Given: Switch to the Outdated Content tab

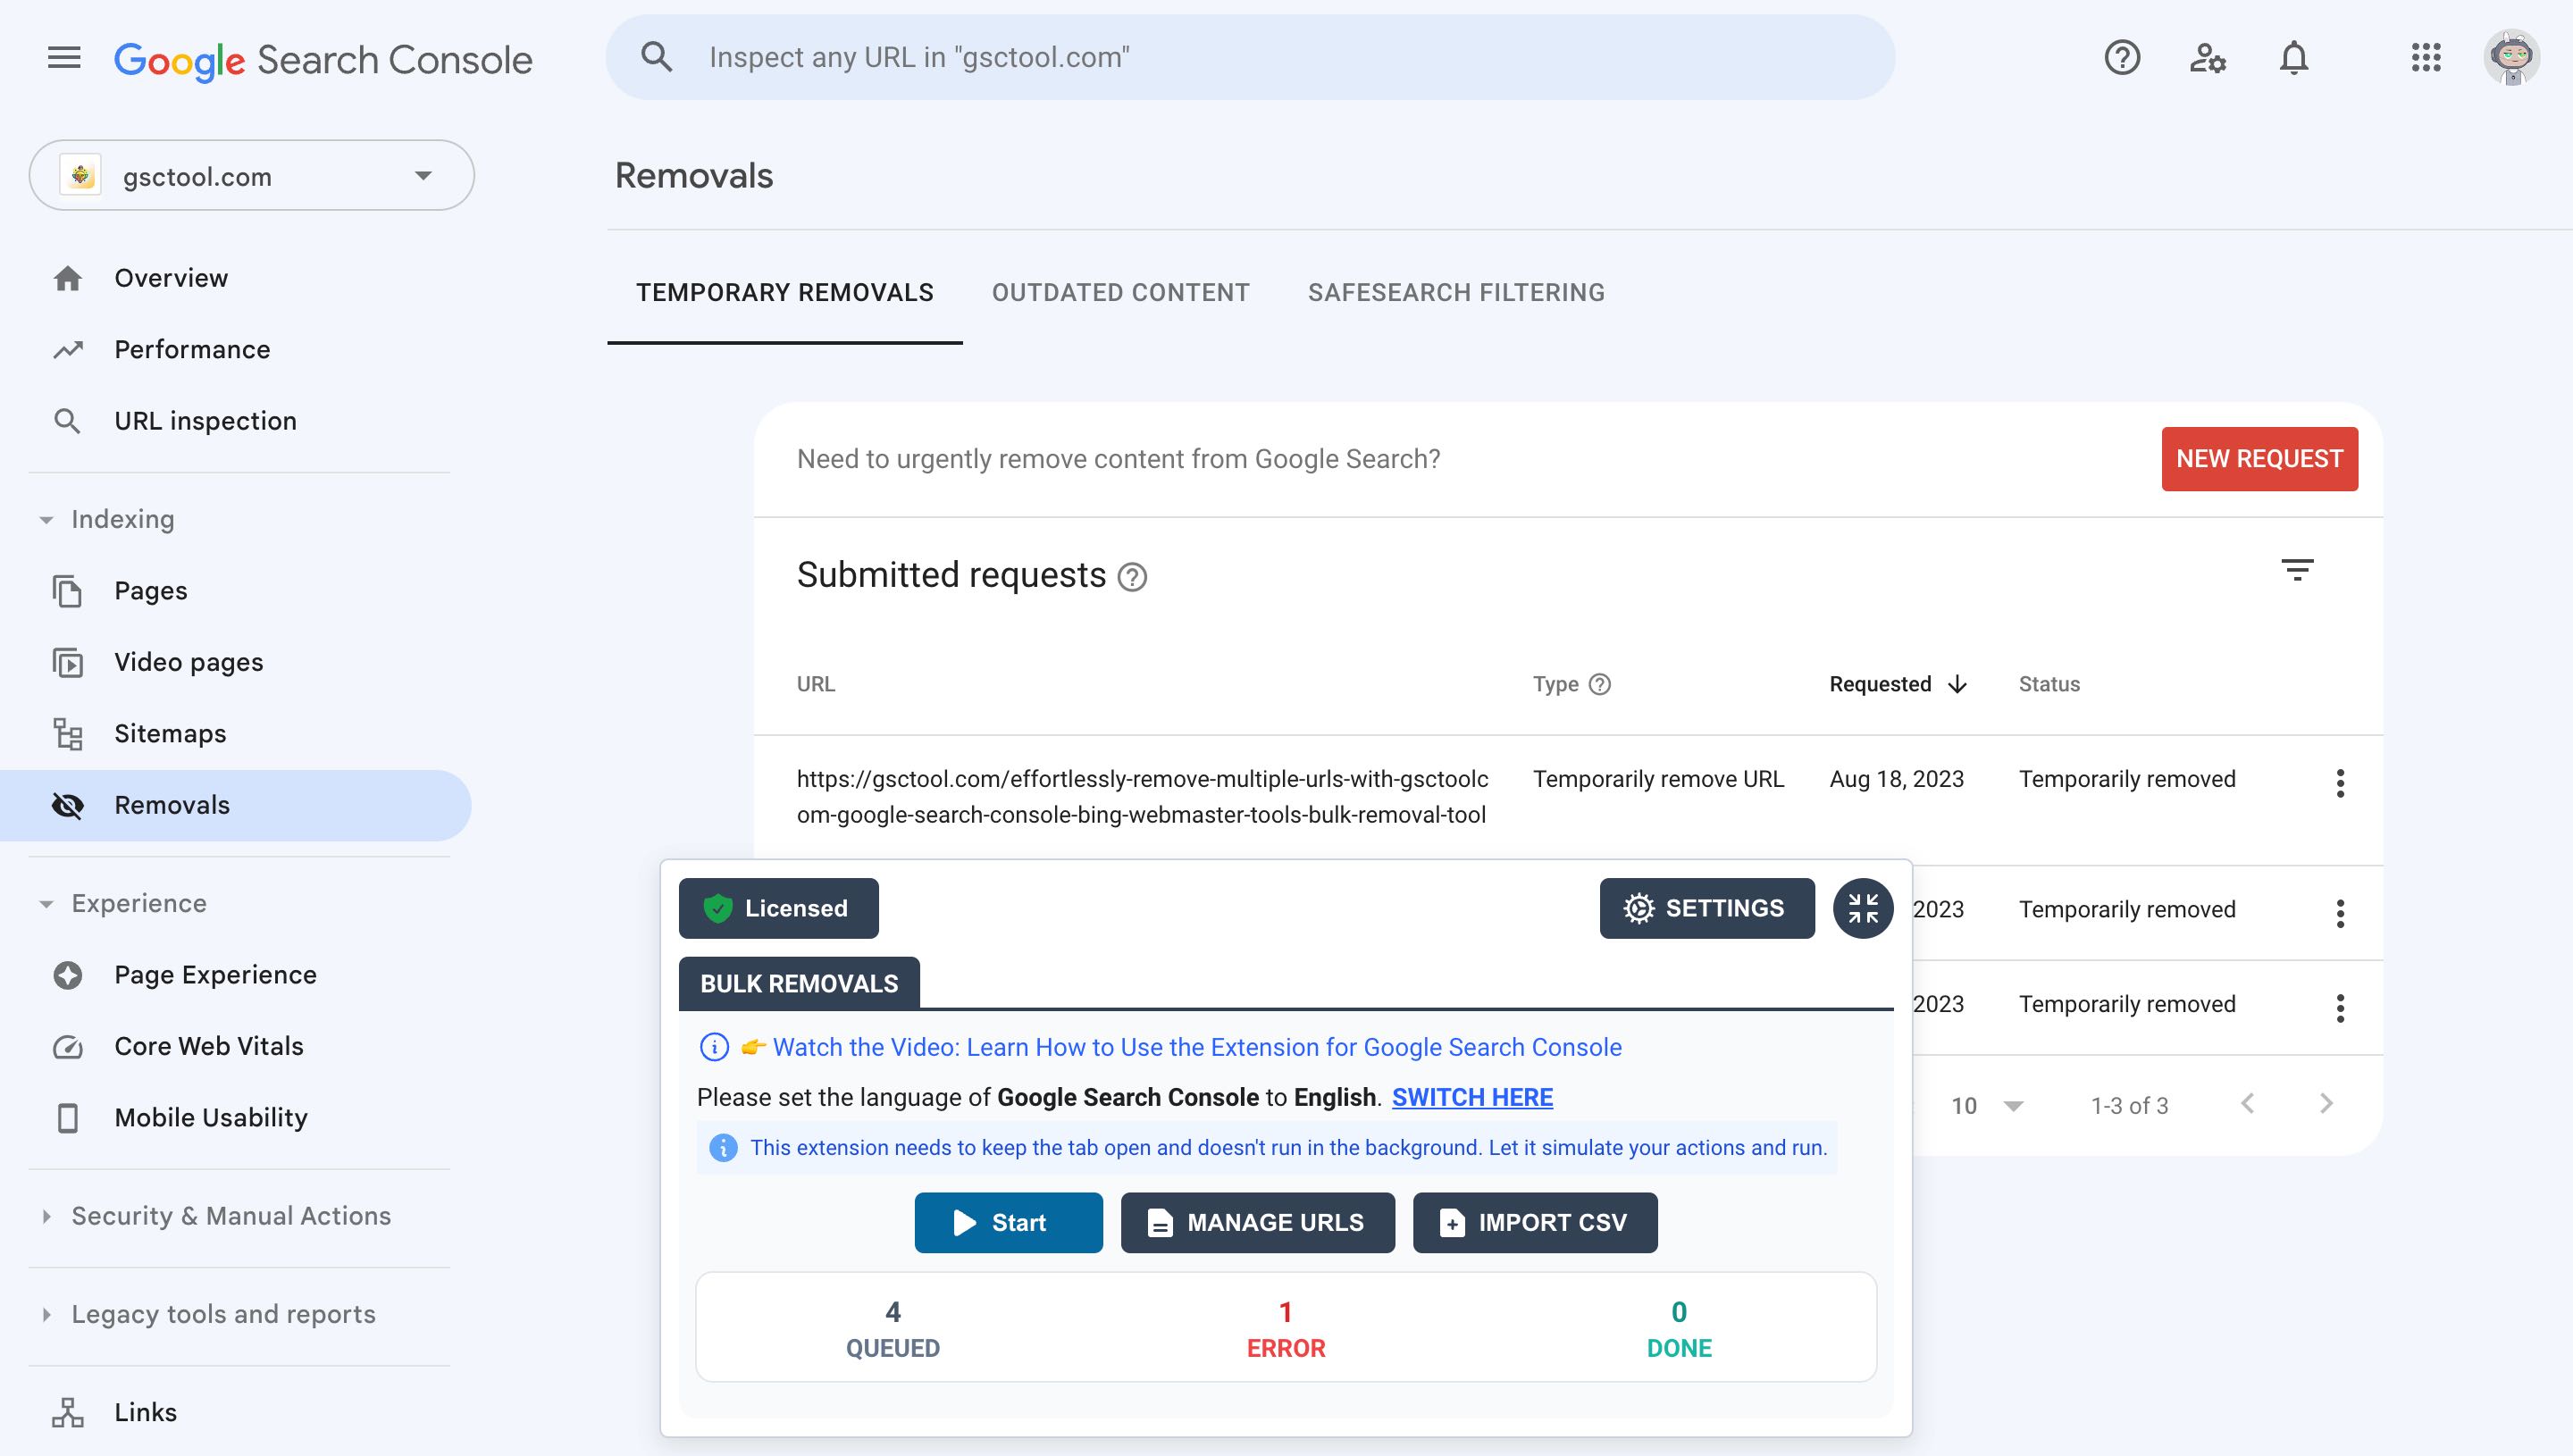Looking at the screenshot, I should (1120, 292).
